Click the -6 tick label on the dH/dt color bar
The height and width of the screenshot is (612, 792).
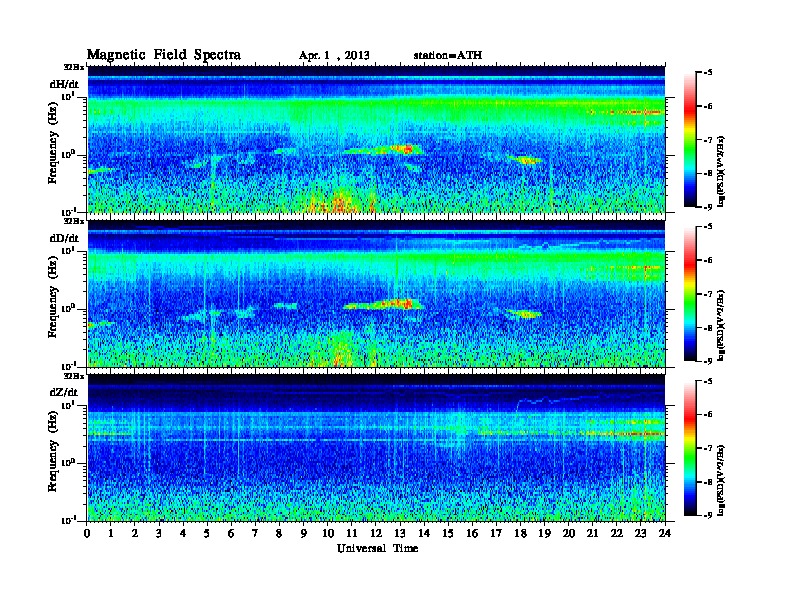[707, 106]
